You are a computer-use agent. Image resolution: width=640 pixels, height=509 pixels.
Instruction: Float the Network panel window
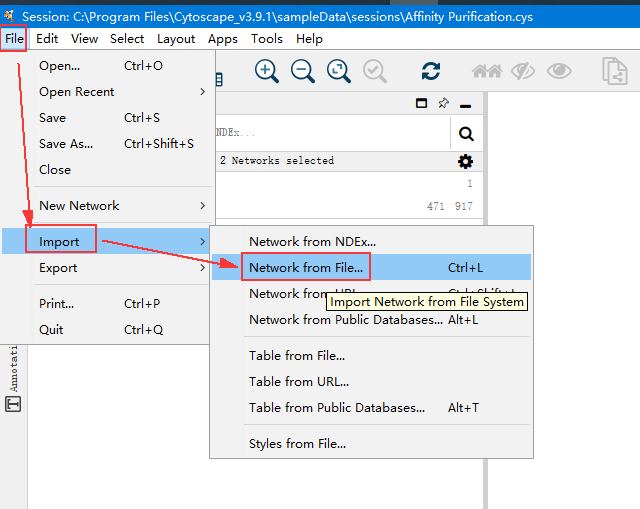pos(422,104)
